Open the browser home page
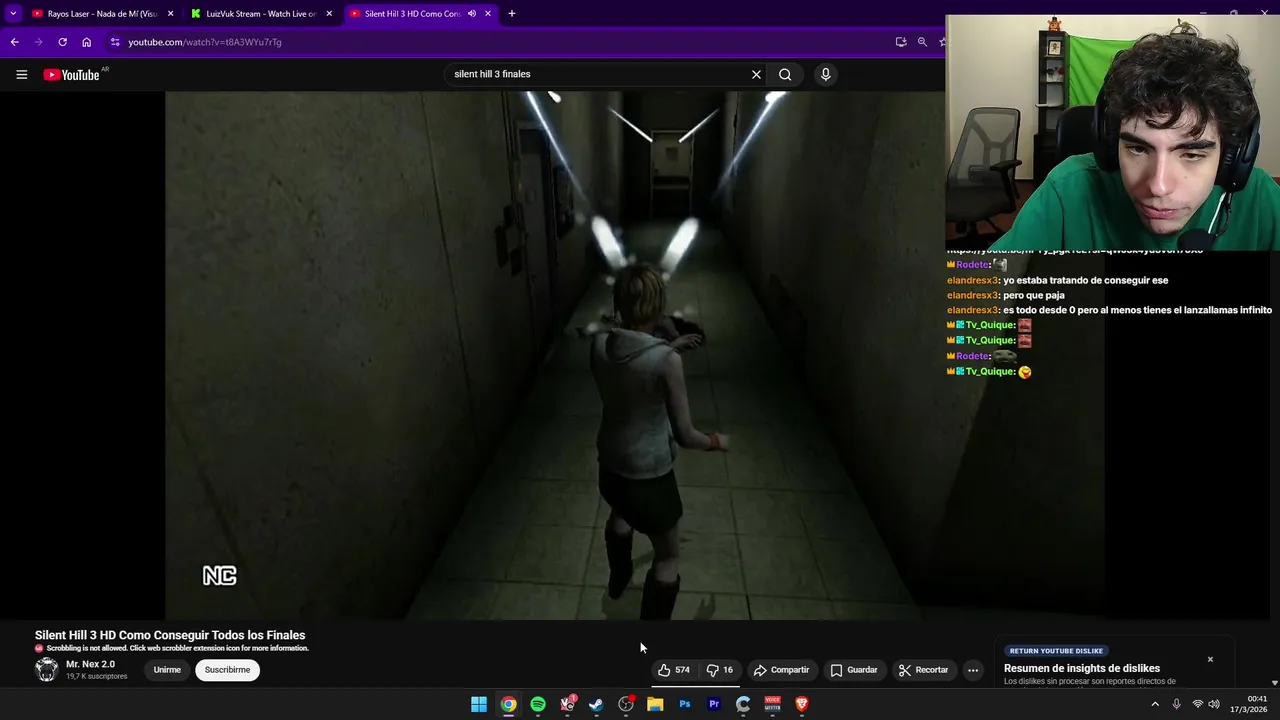This screenshot has height=720, width=1280. click(86, 42)
